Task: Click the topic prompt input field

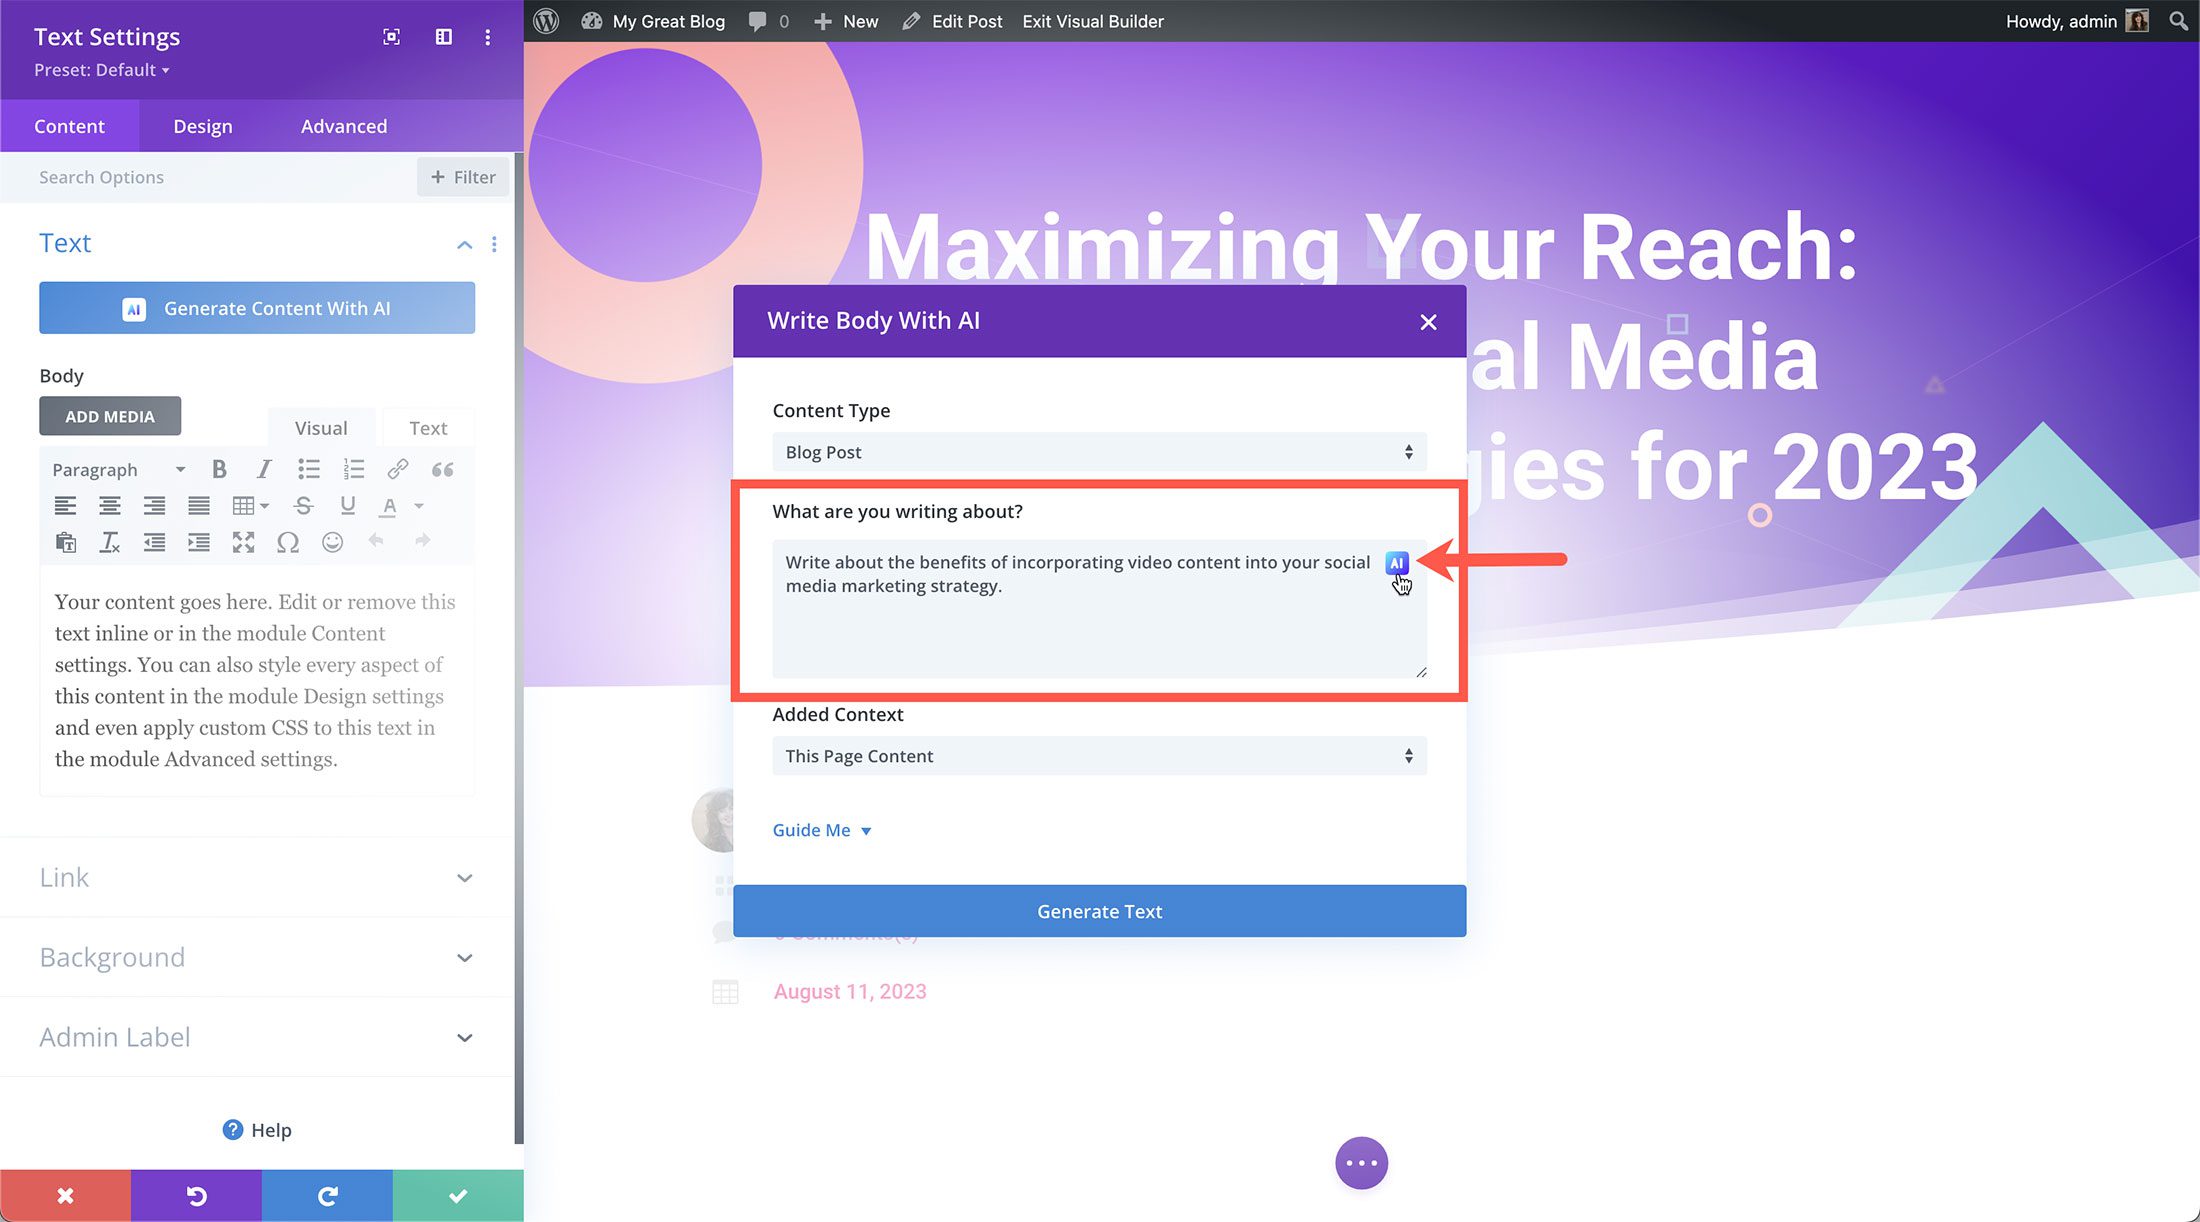Action: point(1098,611)
